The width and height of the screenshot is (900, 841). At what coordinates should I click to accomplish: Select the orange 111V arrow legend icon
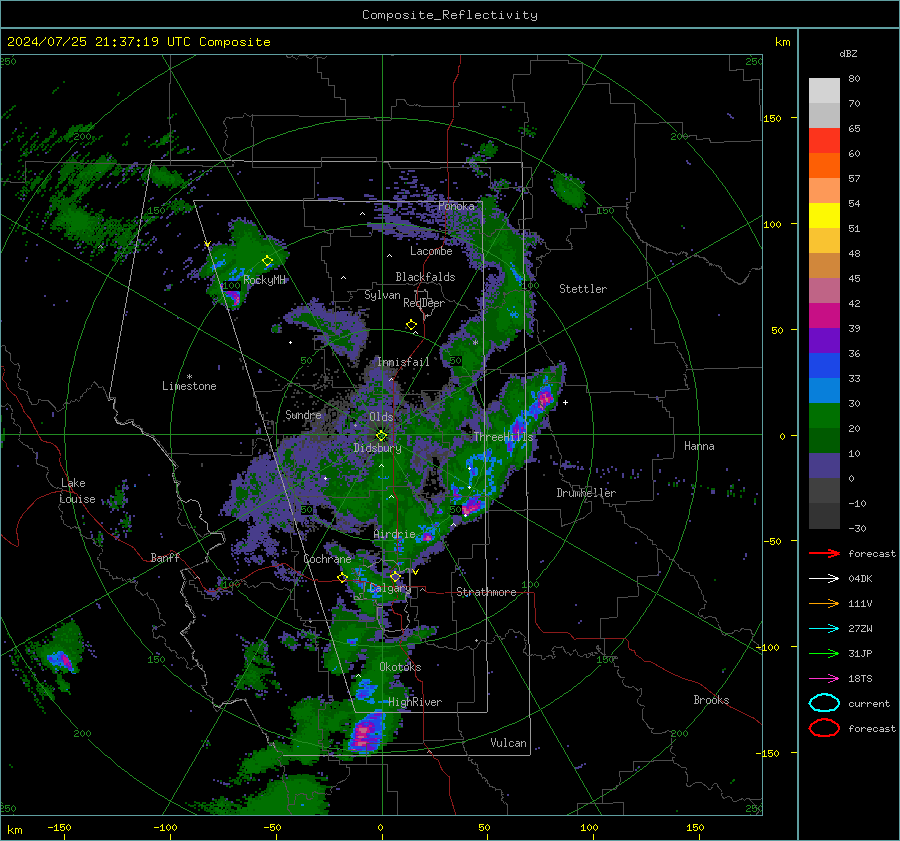click(x=824, y=603)
